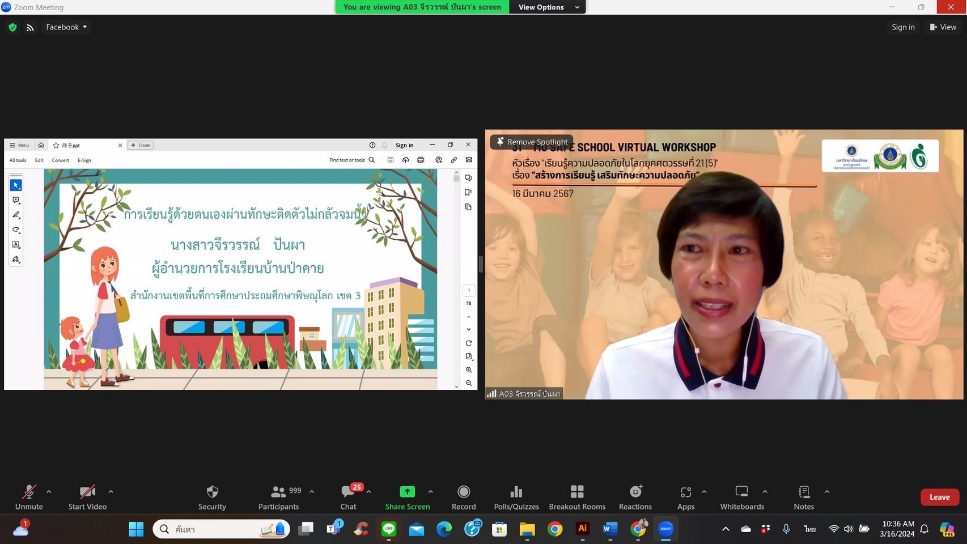The image size is (967, 544).
Task: Open All tools in Acrobat
Action: [x=18, y=160]
